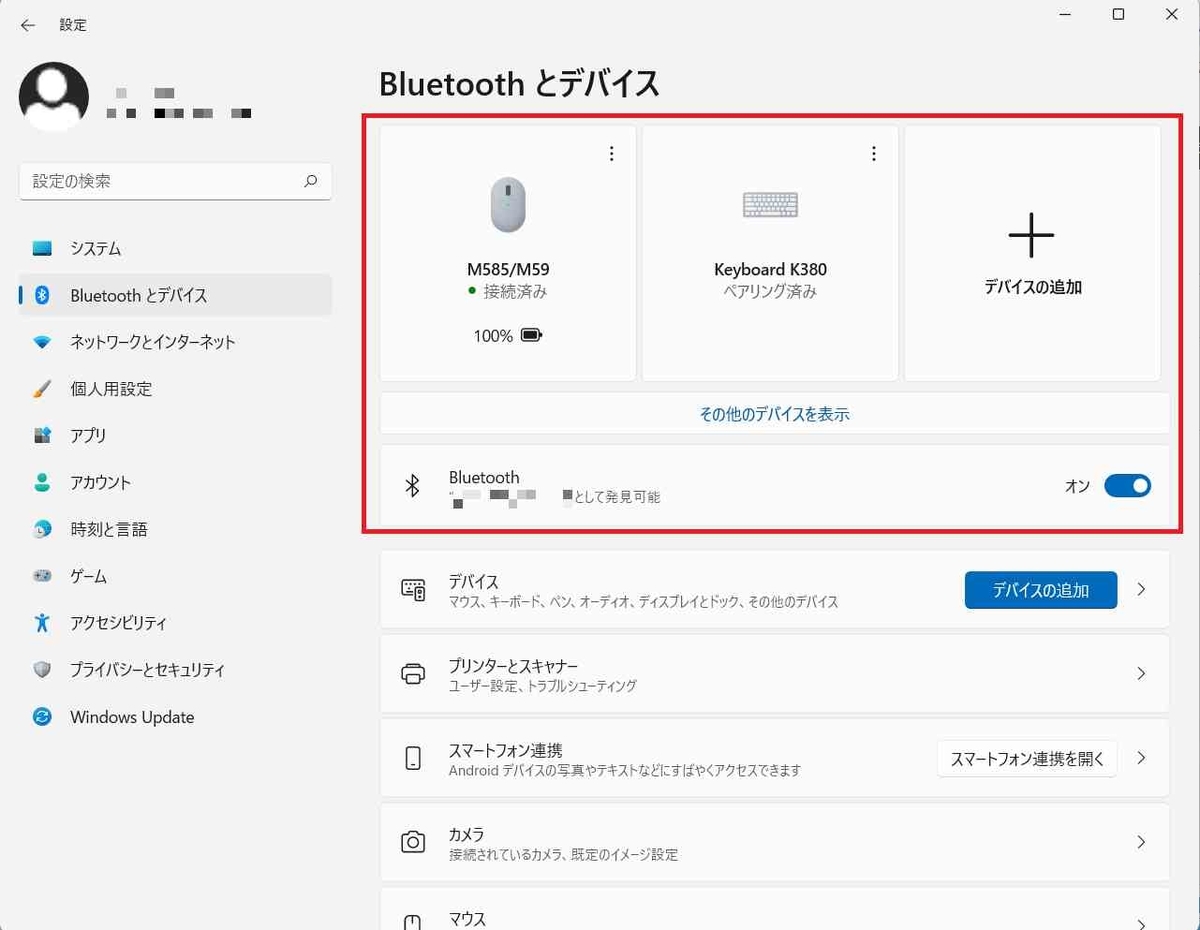The height and width of the screenshot is (930, 1200).
Task: Click the network wifi icon
Action: click(42, 342)
